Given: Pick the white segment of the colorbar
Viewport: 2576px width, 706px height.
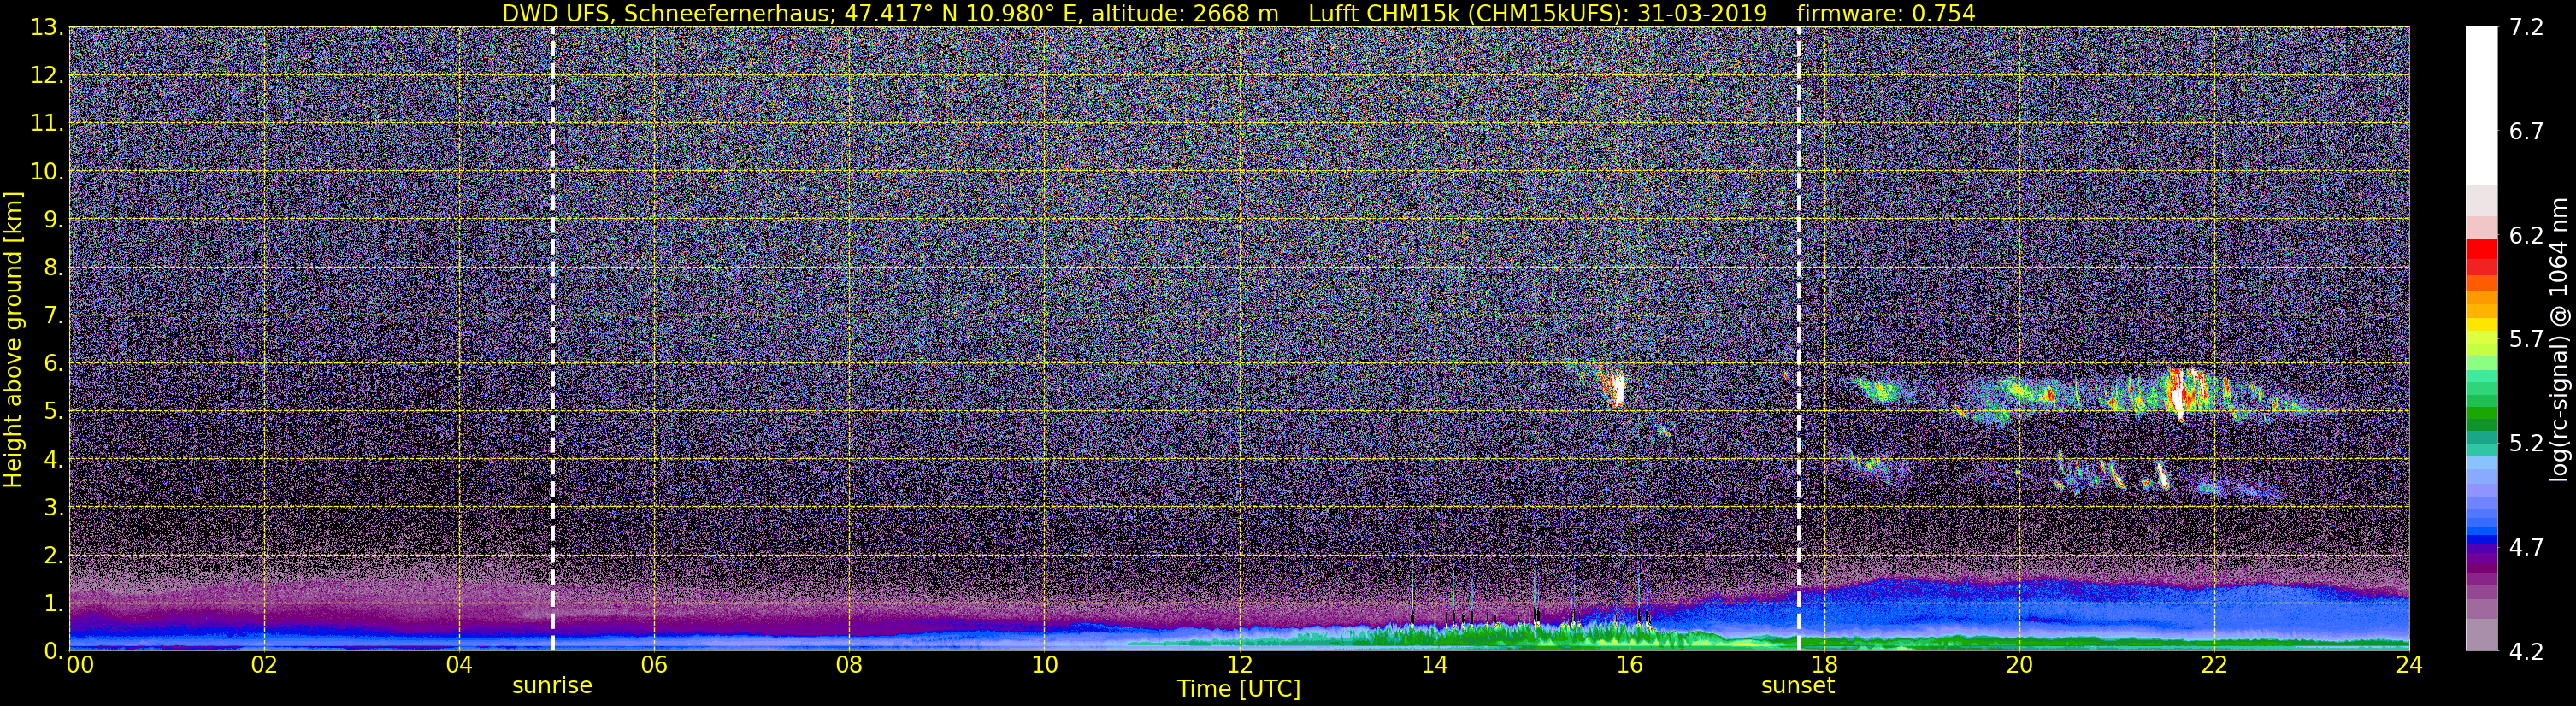Looking at the screenshot, I should (2481, 105).
